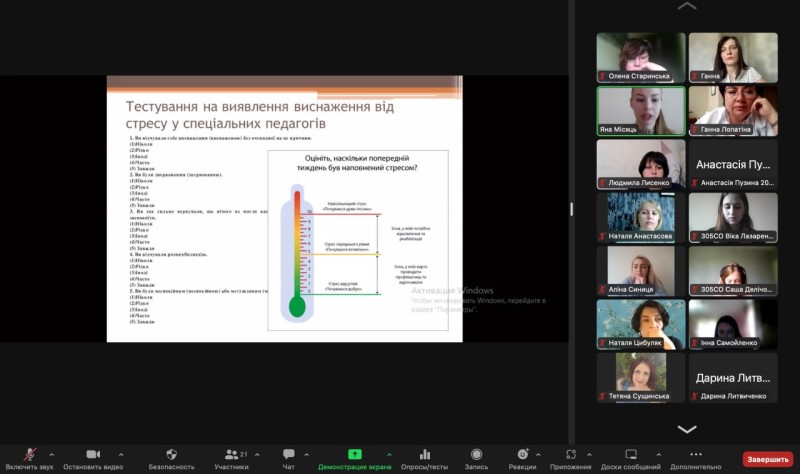Click slide title Тестування на виявлення виснаження
The height and width of the screenshot is (474, 800).
[260, 115]
